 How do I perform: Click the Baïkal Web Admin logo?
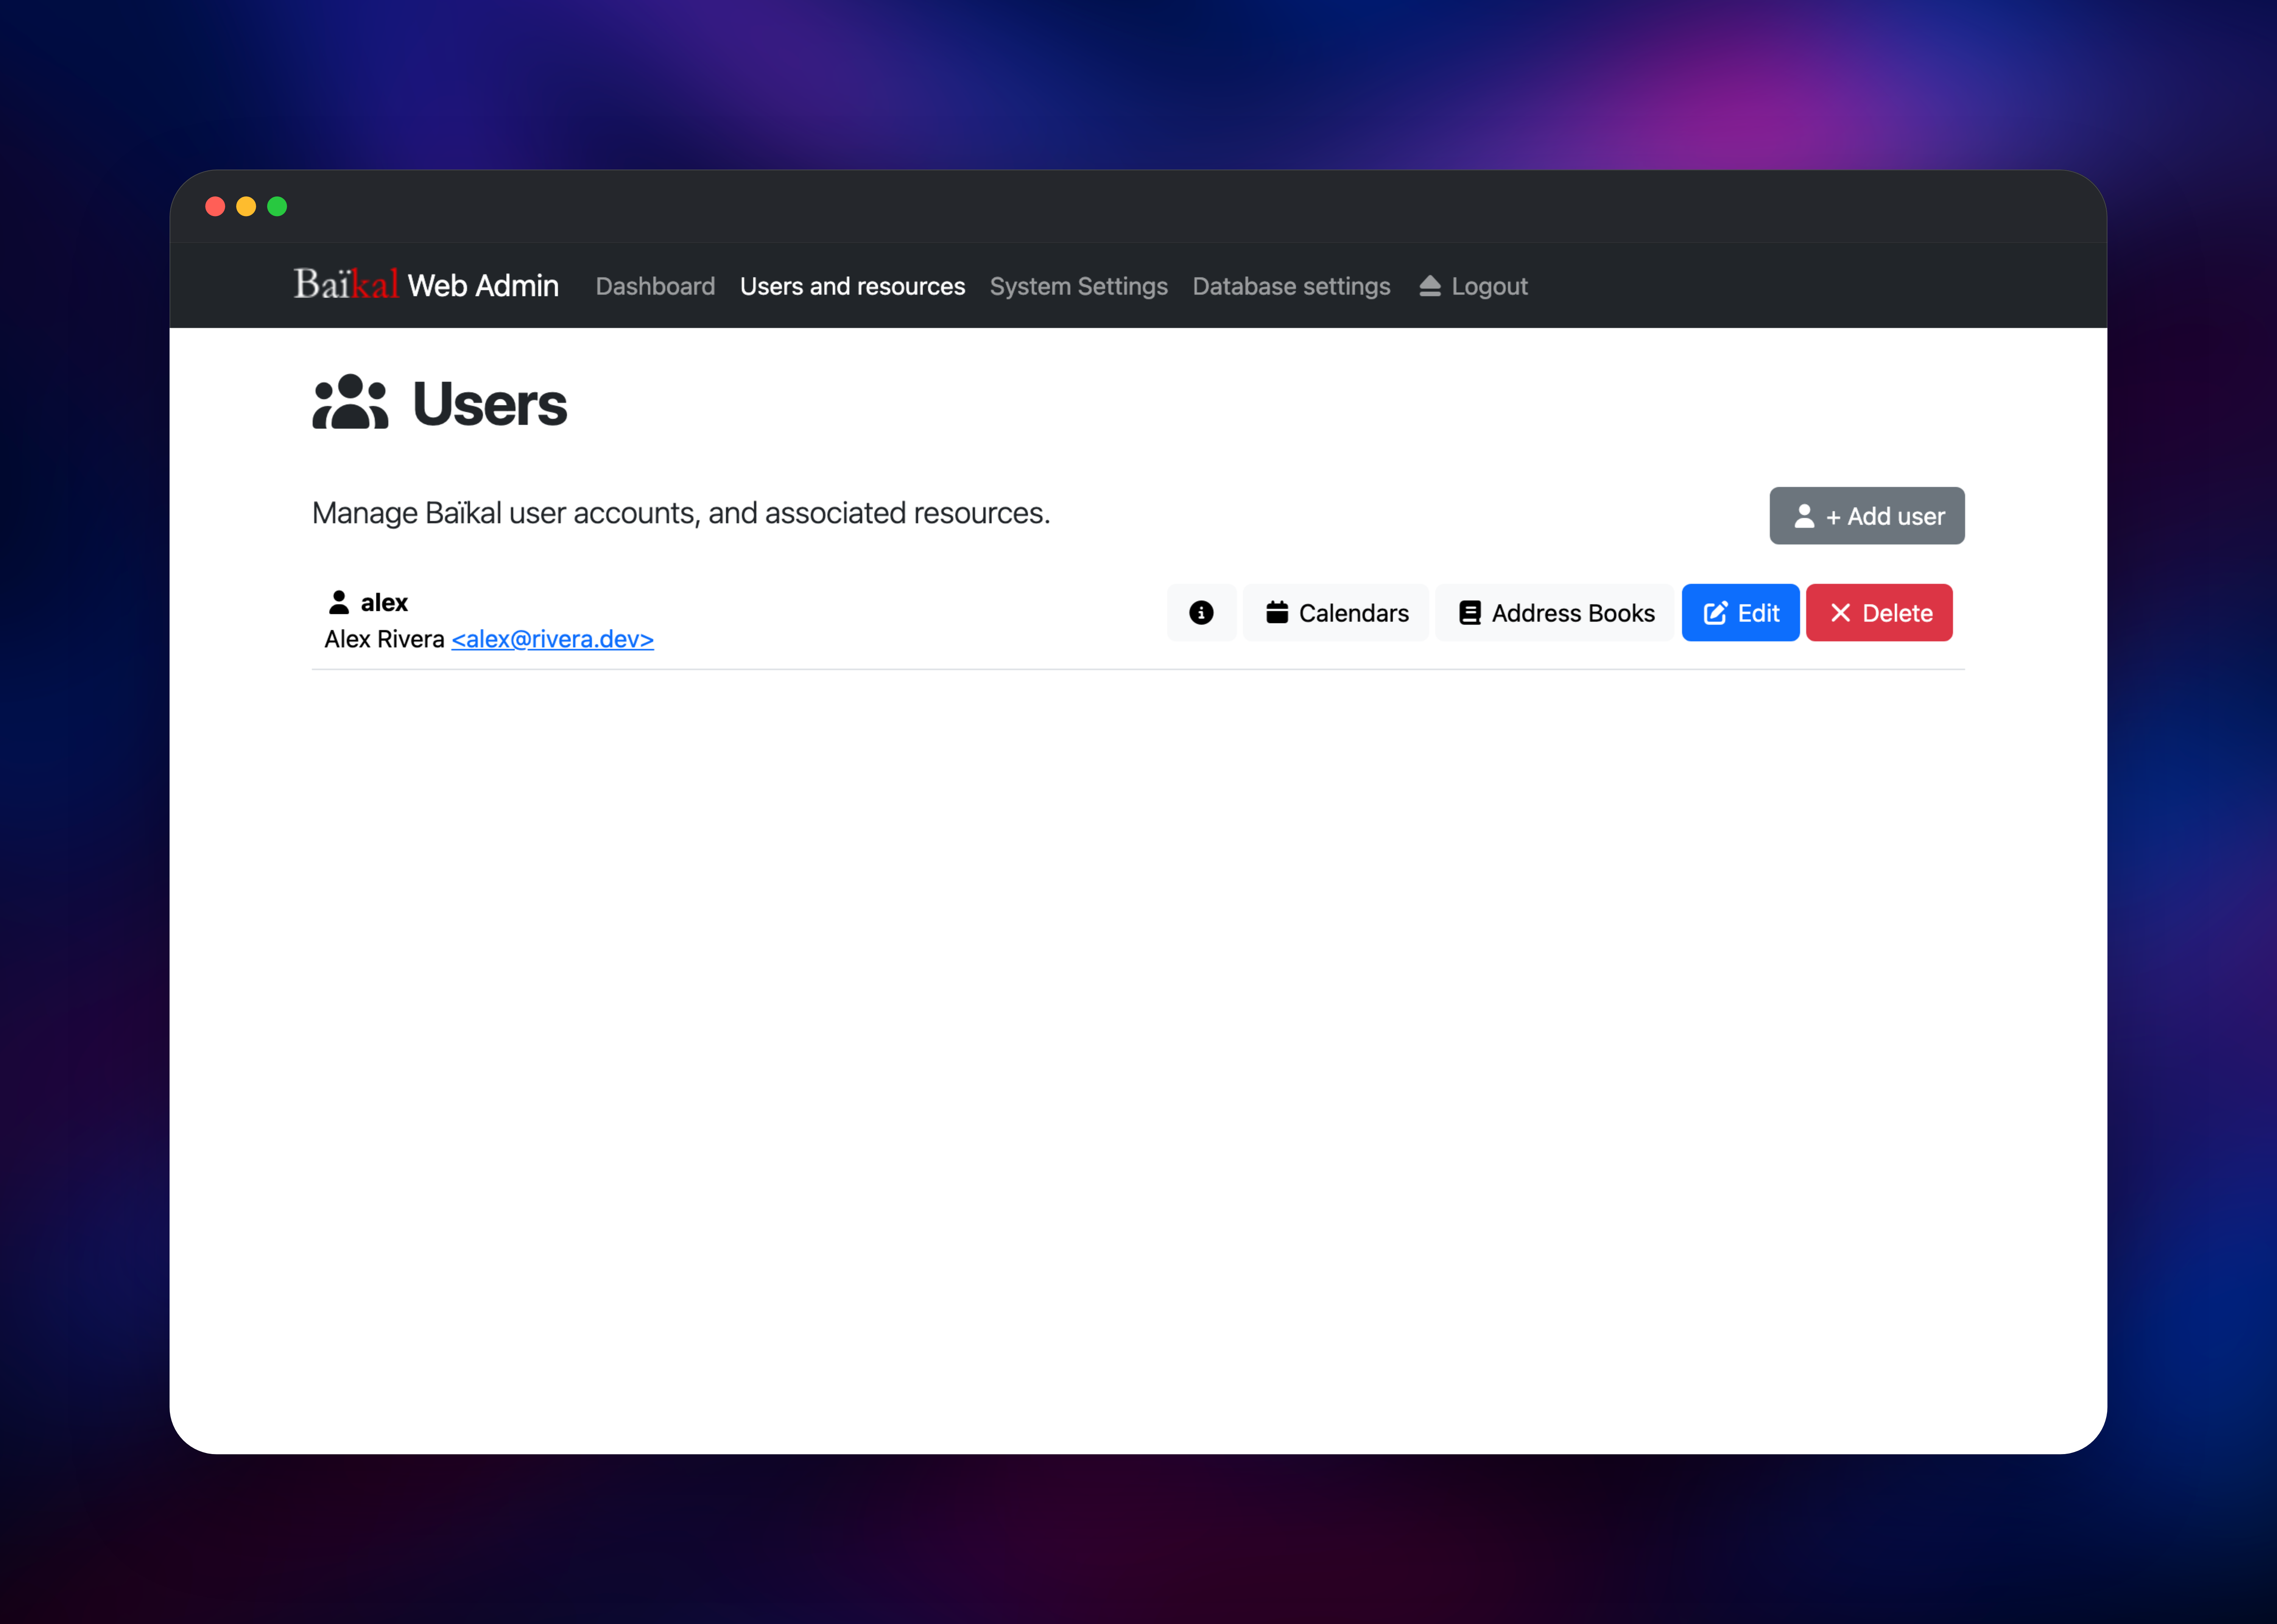(426, 285)
